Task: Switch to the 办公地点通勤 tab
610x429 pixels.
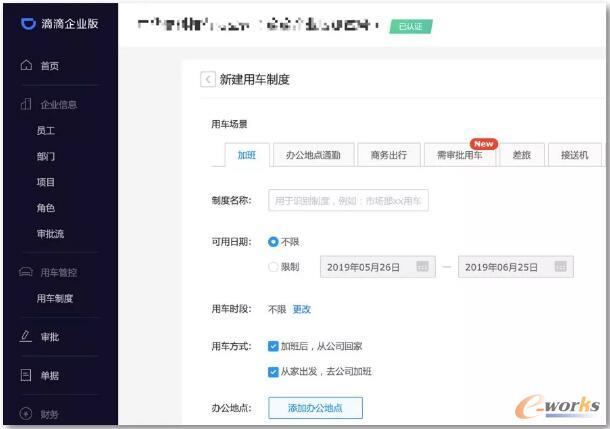Action: 313,155
